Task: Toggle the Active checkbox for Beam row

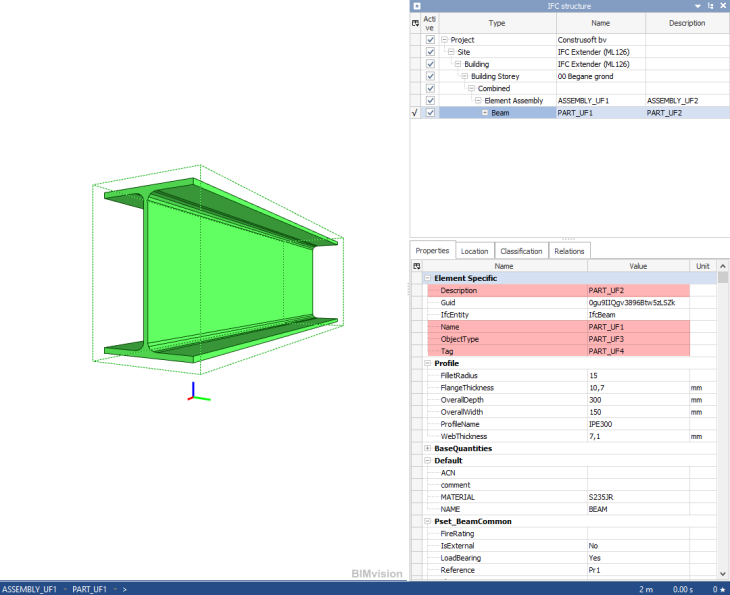Action: pos(430,113)
